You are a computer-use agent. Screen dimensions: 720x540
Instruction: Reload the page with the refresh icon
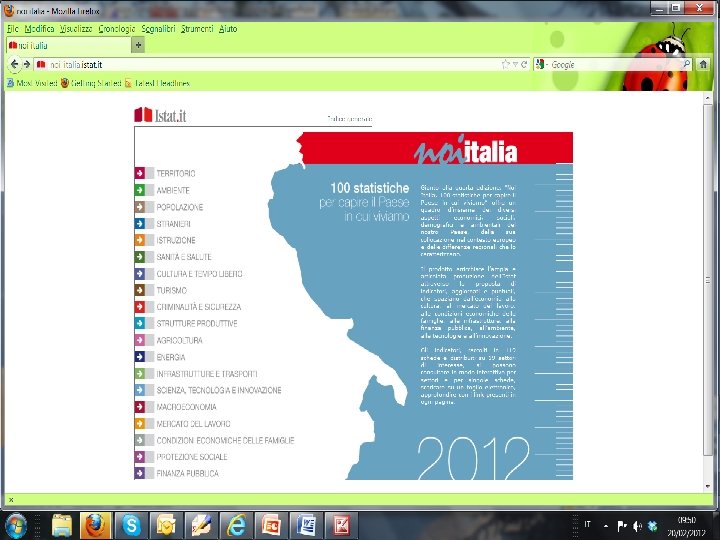point(524,64)
